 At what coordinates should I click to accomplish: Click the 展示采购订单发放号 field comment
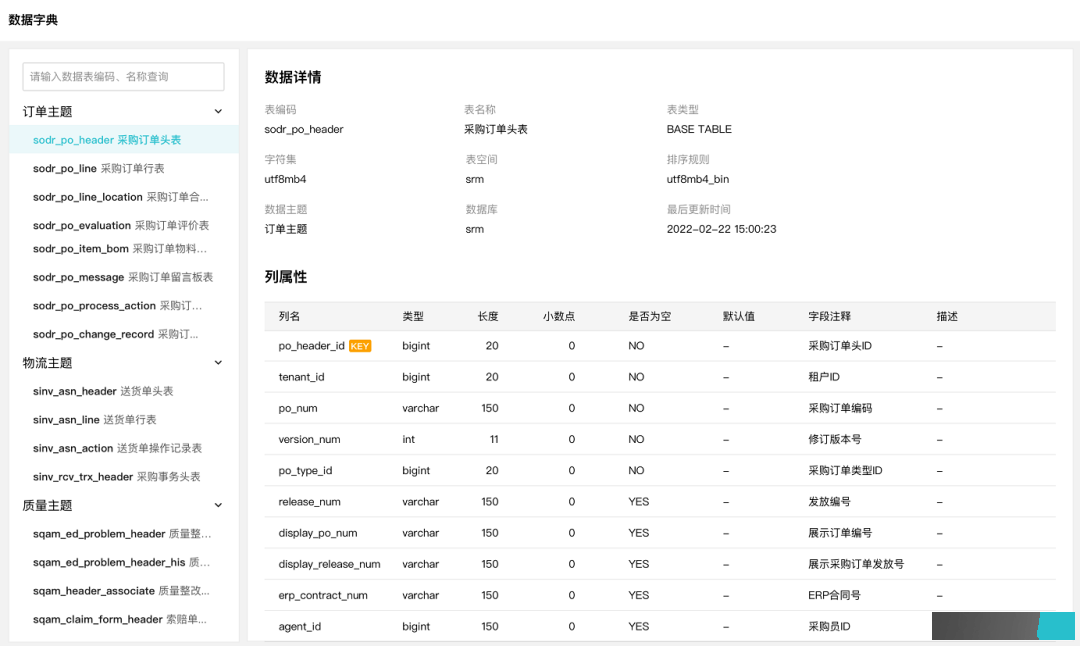(856, 564)
